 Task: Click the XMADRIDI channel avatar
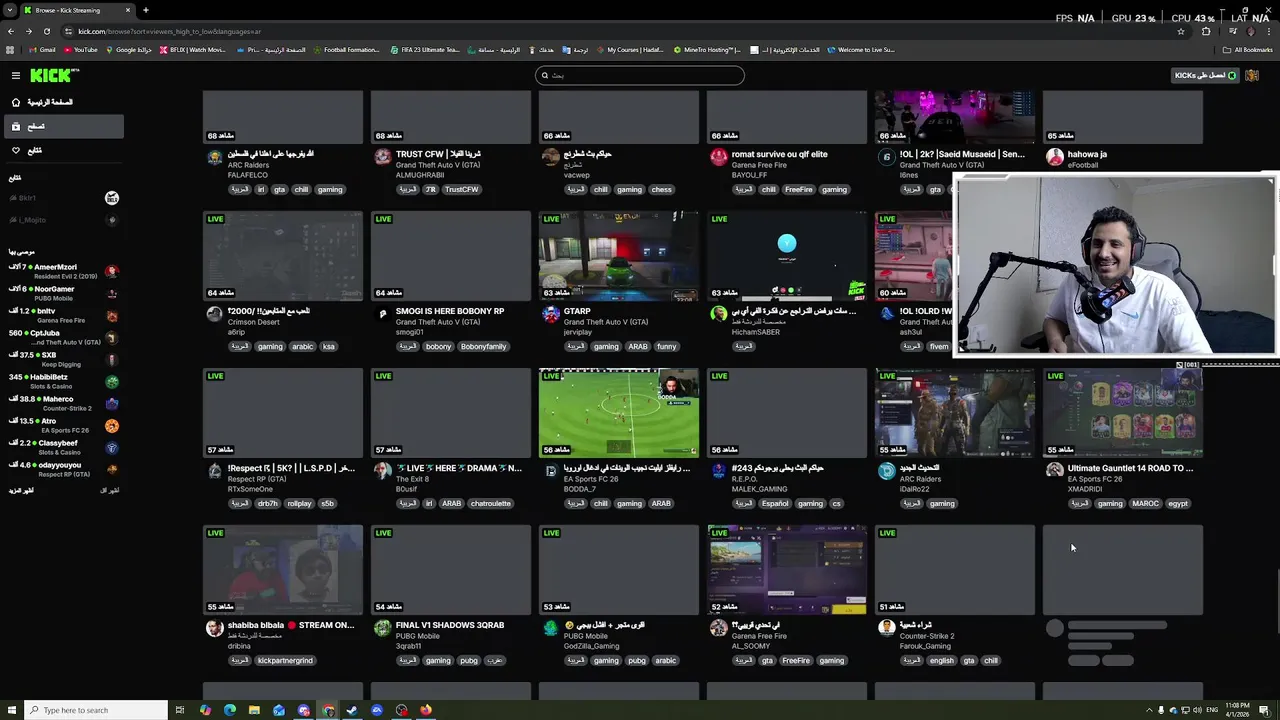(x=1055, y=471)
